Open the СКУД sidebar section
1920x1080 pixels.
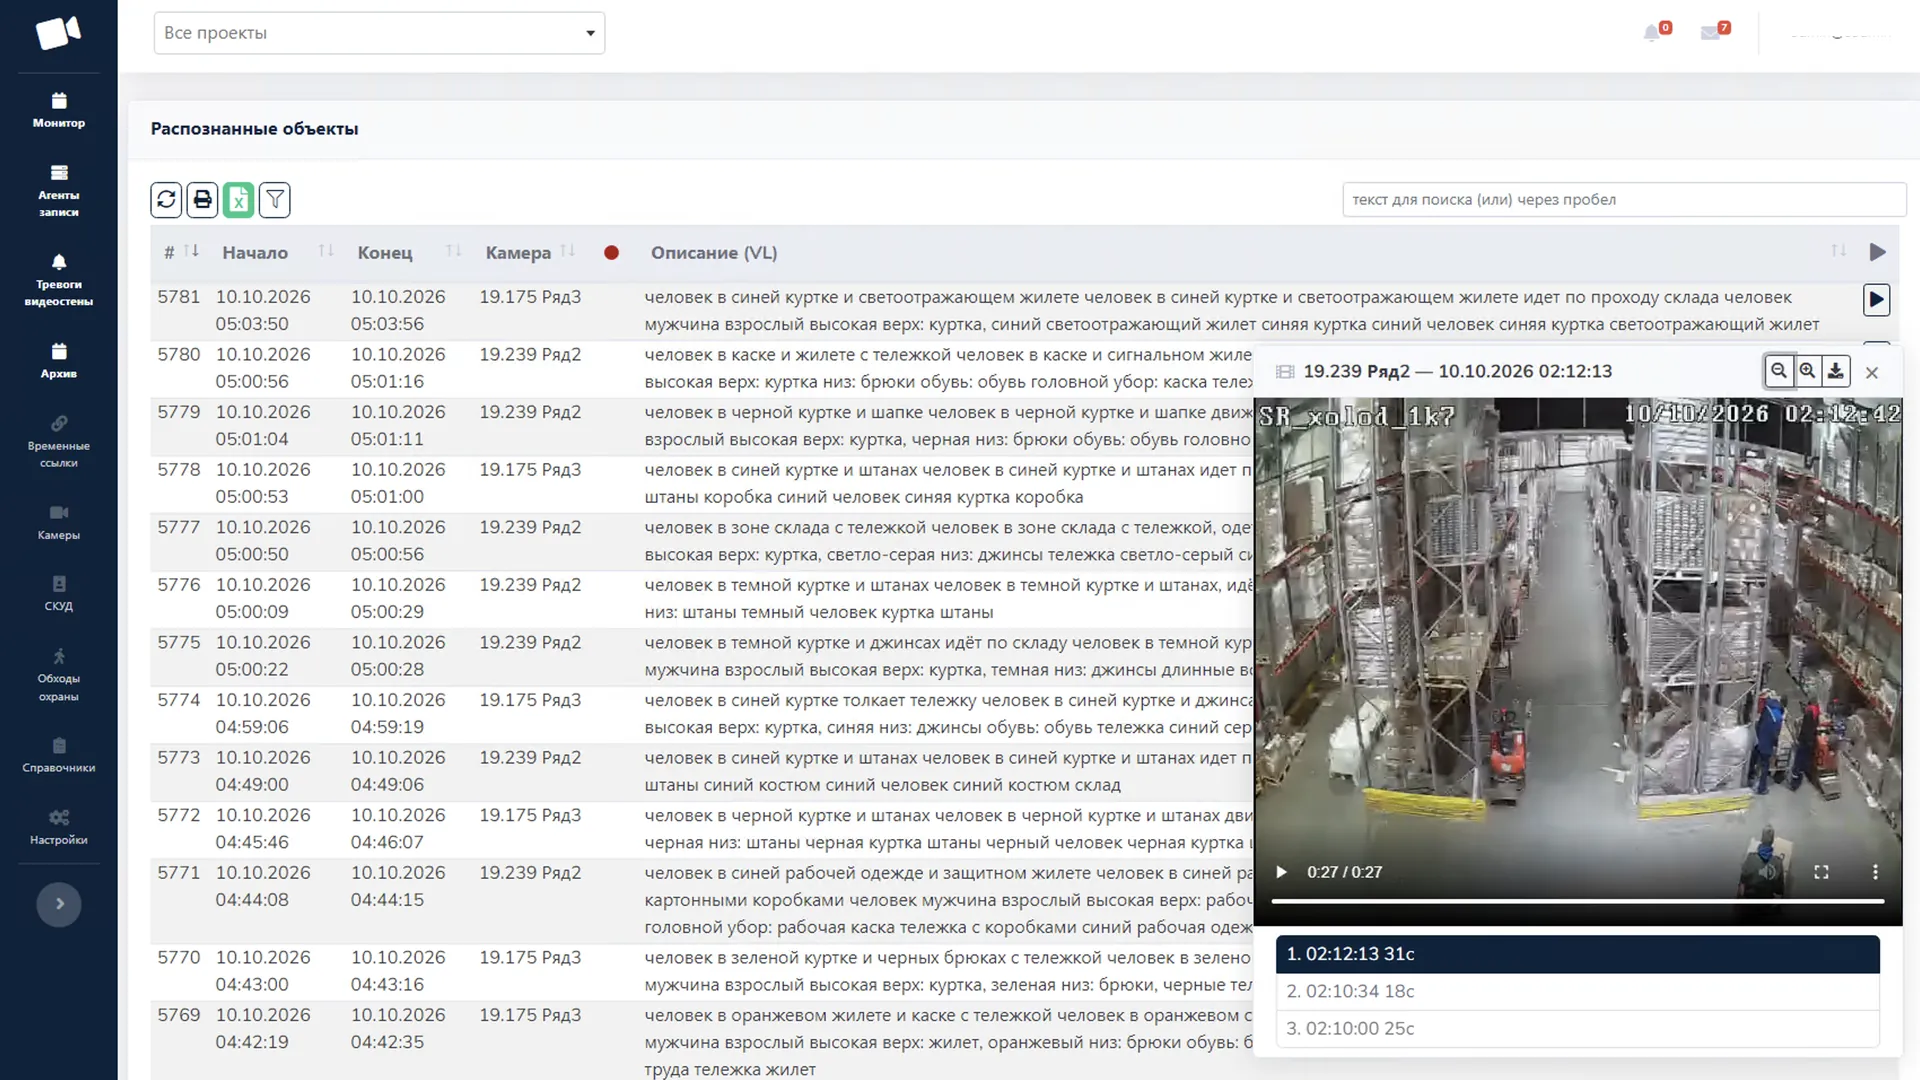click(58, 593)
